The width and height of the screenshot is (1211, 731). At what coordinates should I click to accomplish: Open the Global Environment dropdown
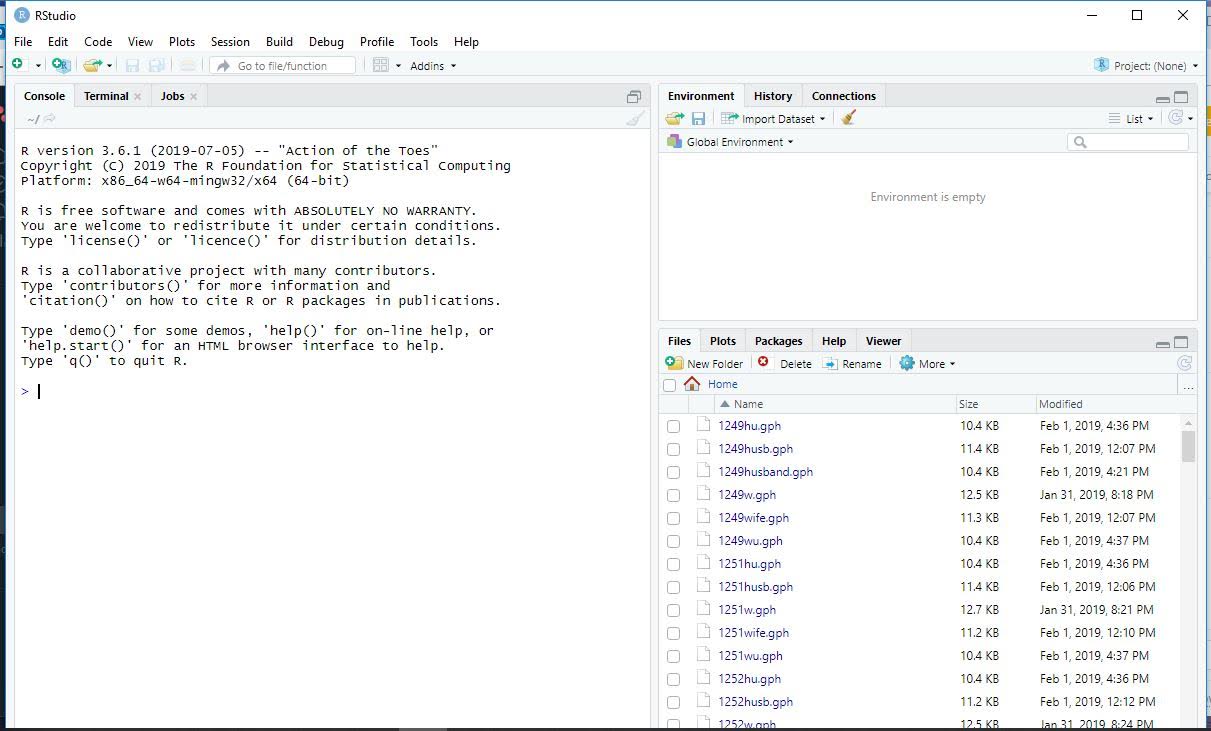(x=730, y=142)
